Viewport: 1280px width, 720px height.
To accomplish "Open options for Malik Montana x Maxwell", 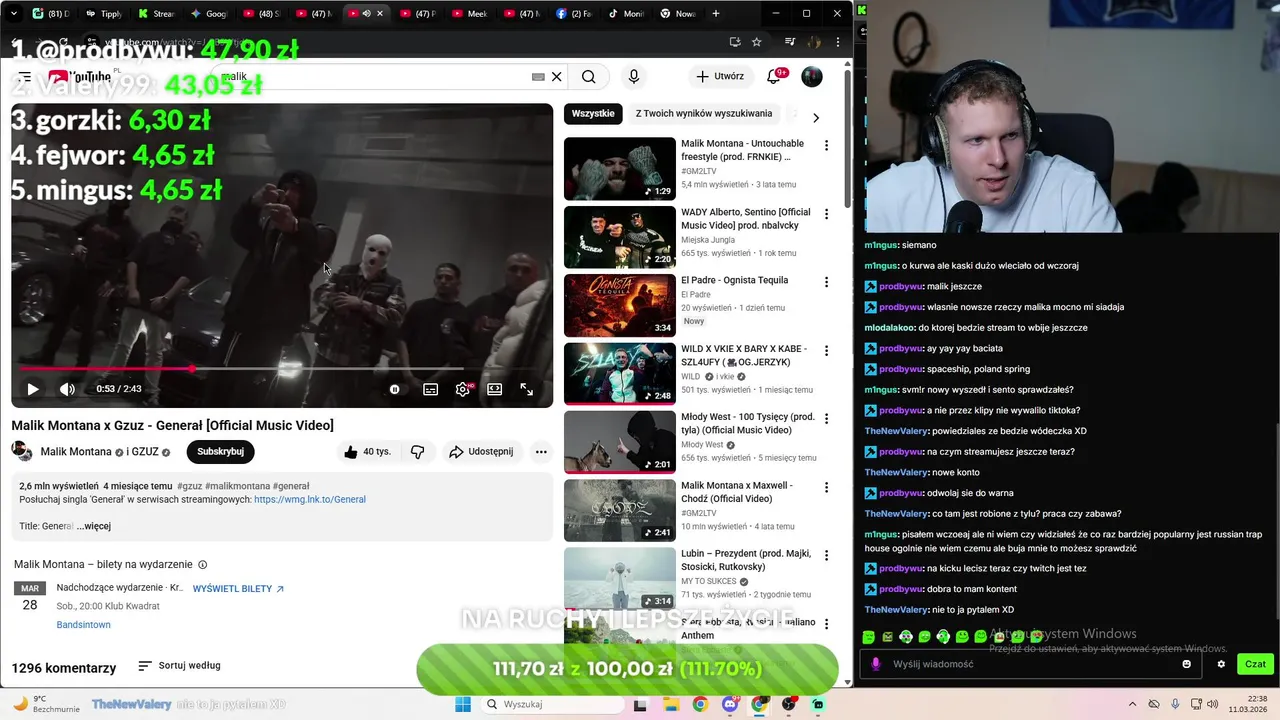I will pyautogui.click(x=826, y=487).
